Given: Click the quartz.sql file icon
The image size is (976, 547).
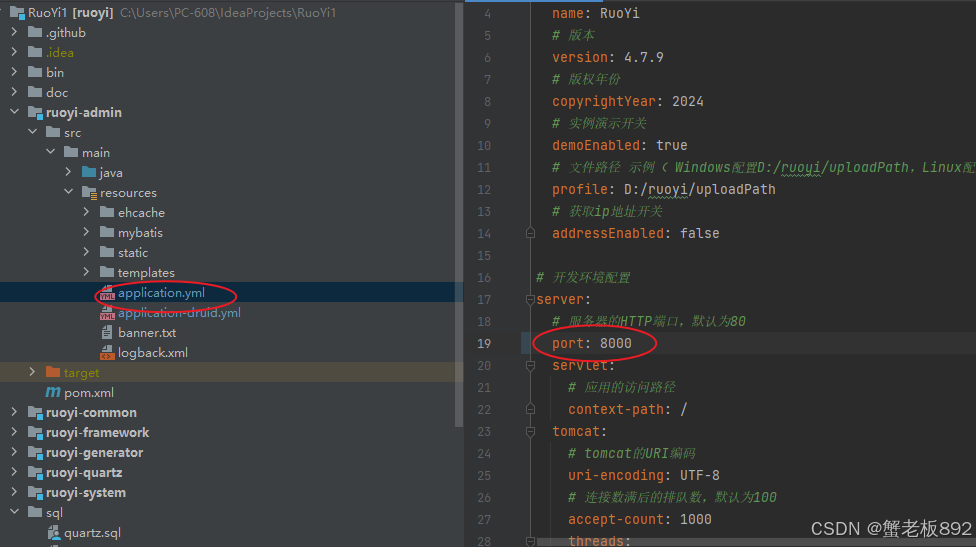Looking at the screenshot, I should tap(54, 533).
